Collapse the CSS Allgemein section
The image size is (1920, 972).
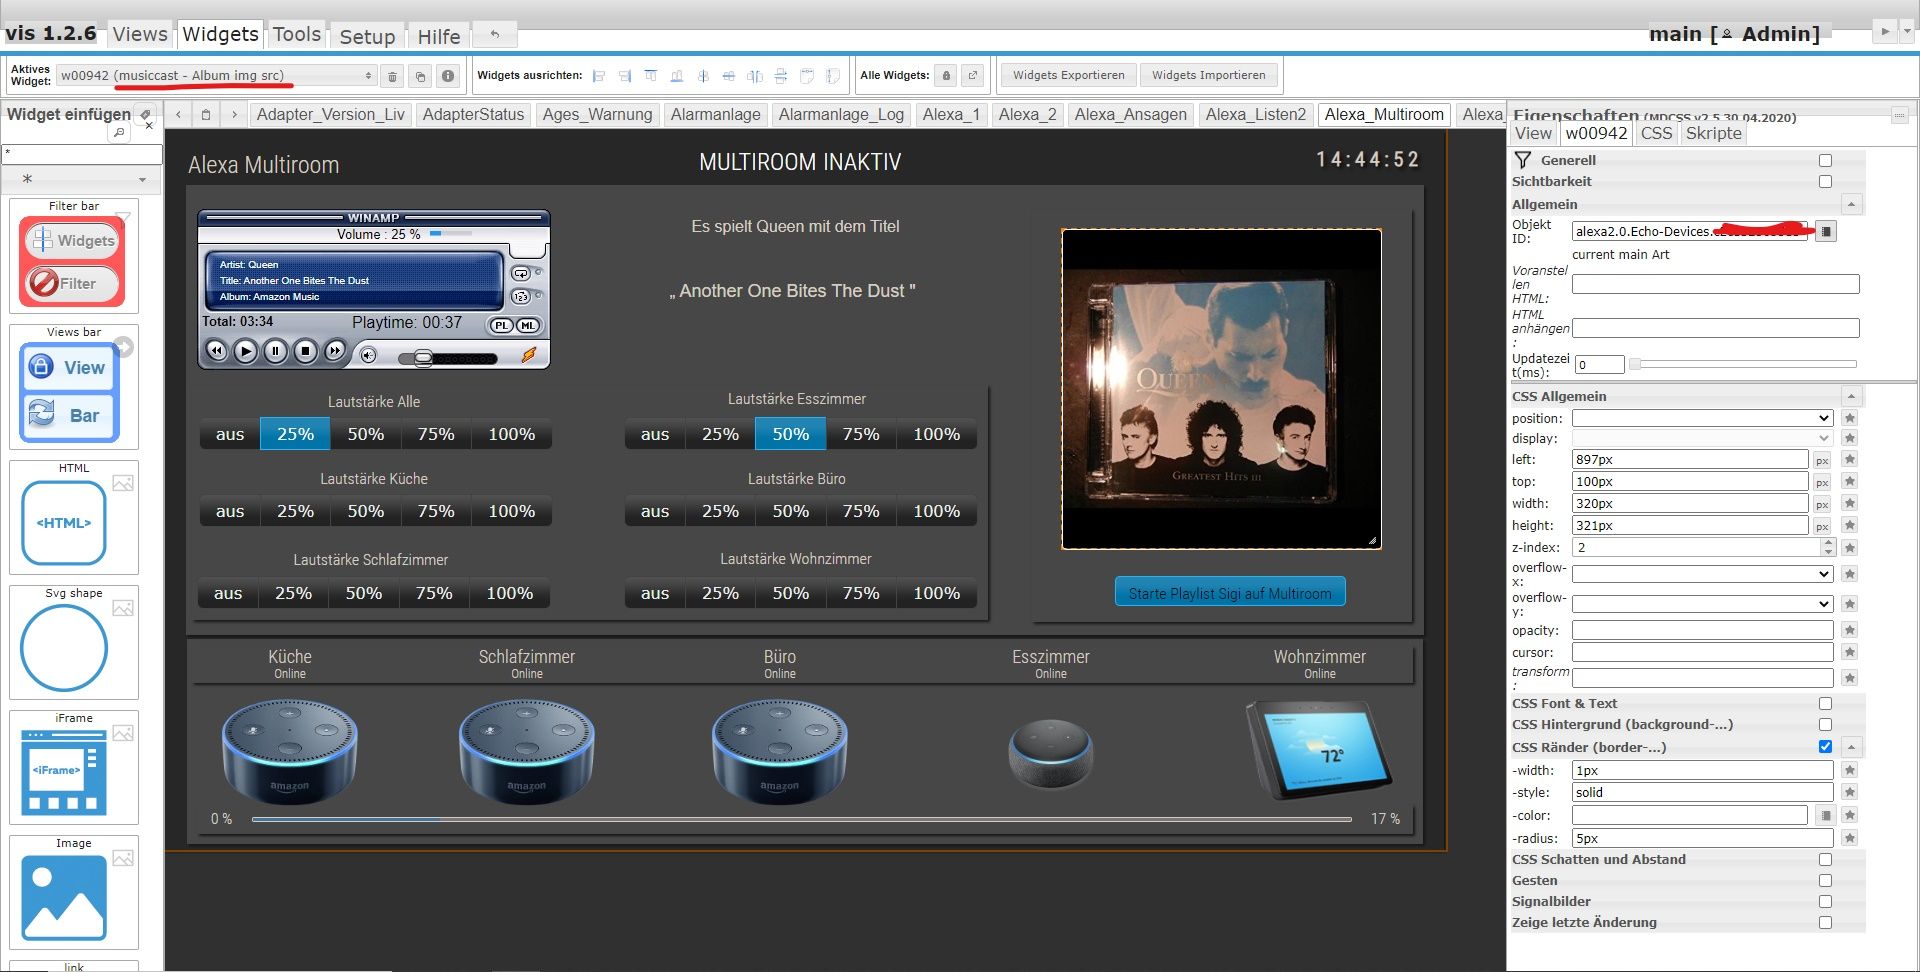tap(1851, 396)
